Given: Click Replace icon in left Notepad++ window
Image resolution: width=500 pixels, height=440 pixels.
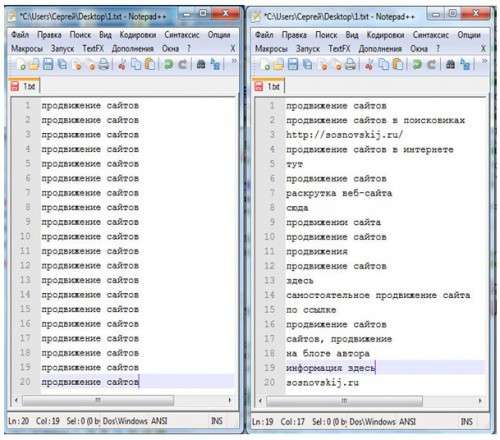Looking at the screenshot, I should tap(216, 64).
